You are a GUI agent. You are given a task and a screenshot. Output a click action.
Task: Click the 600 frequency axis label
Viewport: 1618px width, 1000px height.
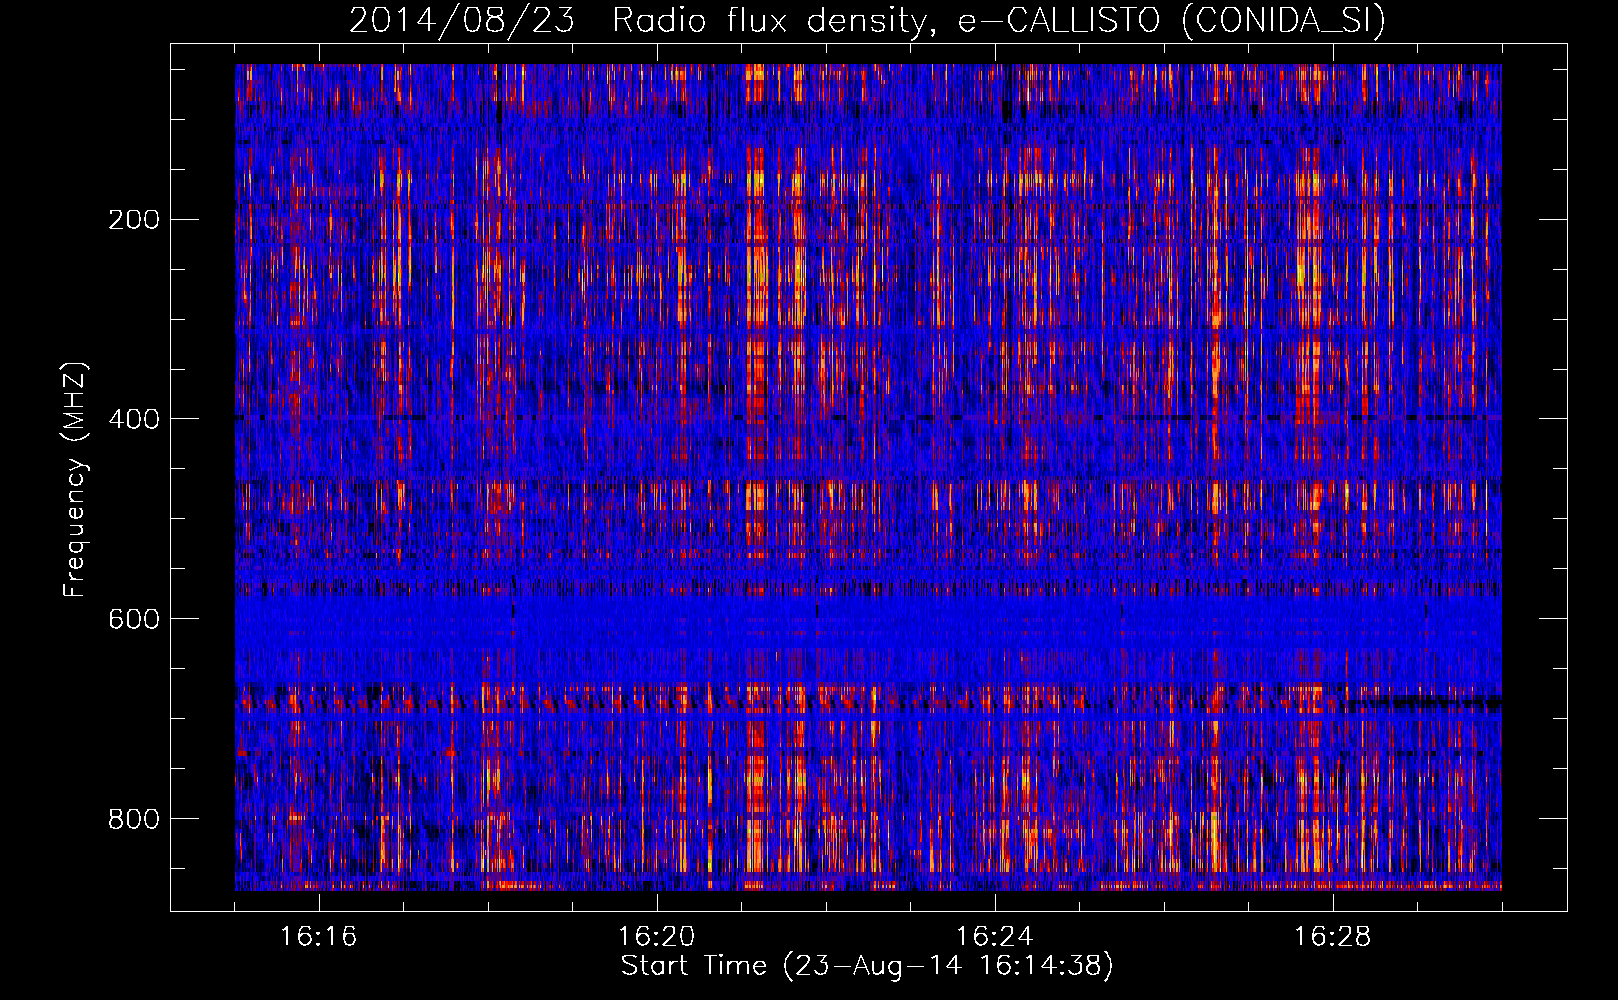tap(134, 619)
